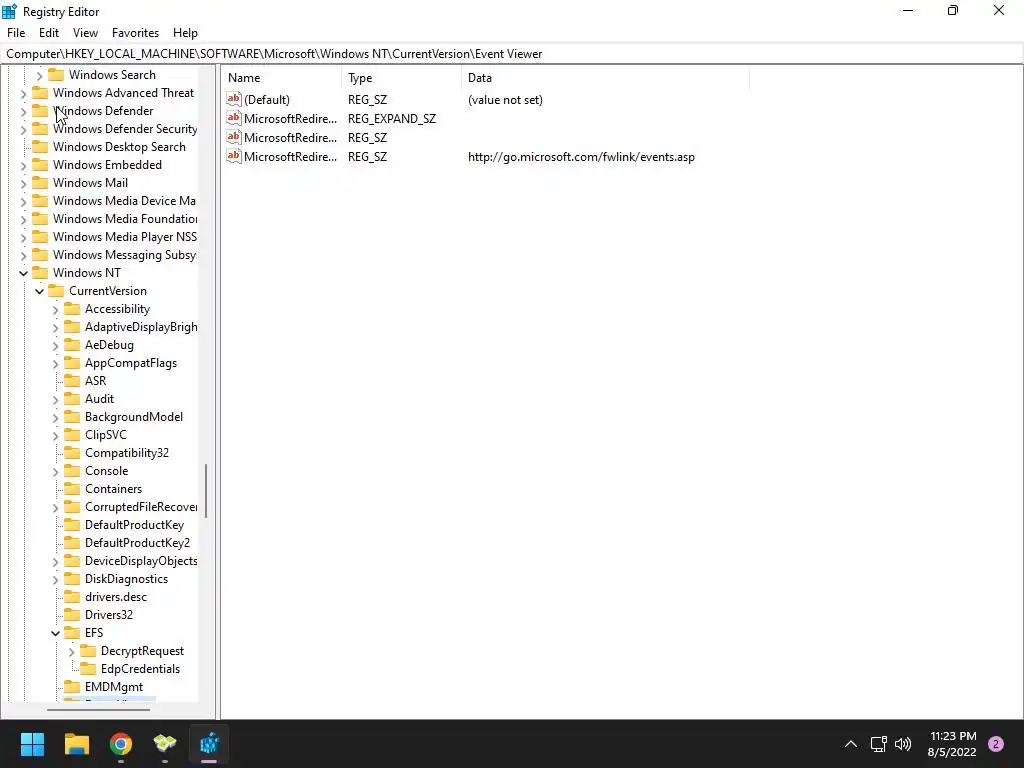This screenshot has height=768, width=1024.
Task: Click the Containers folder icon
Action: (x=72, y=489)
